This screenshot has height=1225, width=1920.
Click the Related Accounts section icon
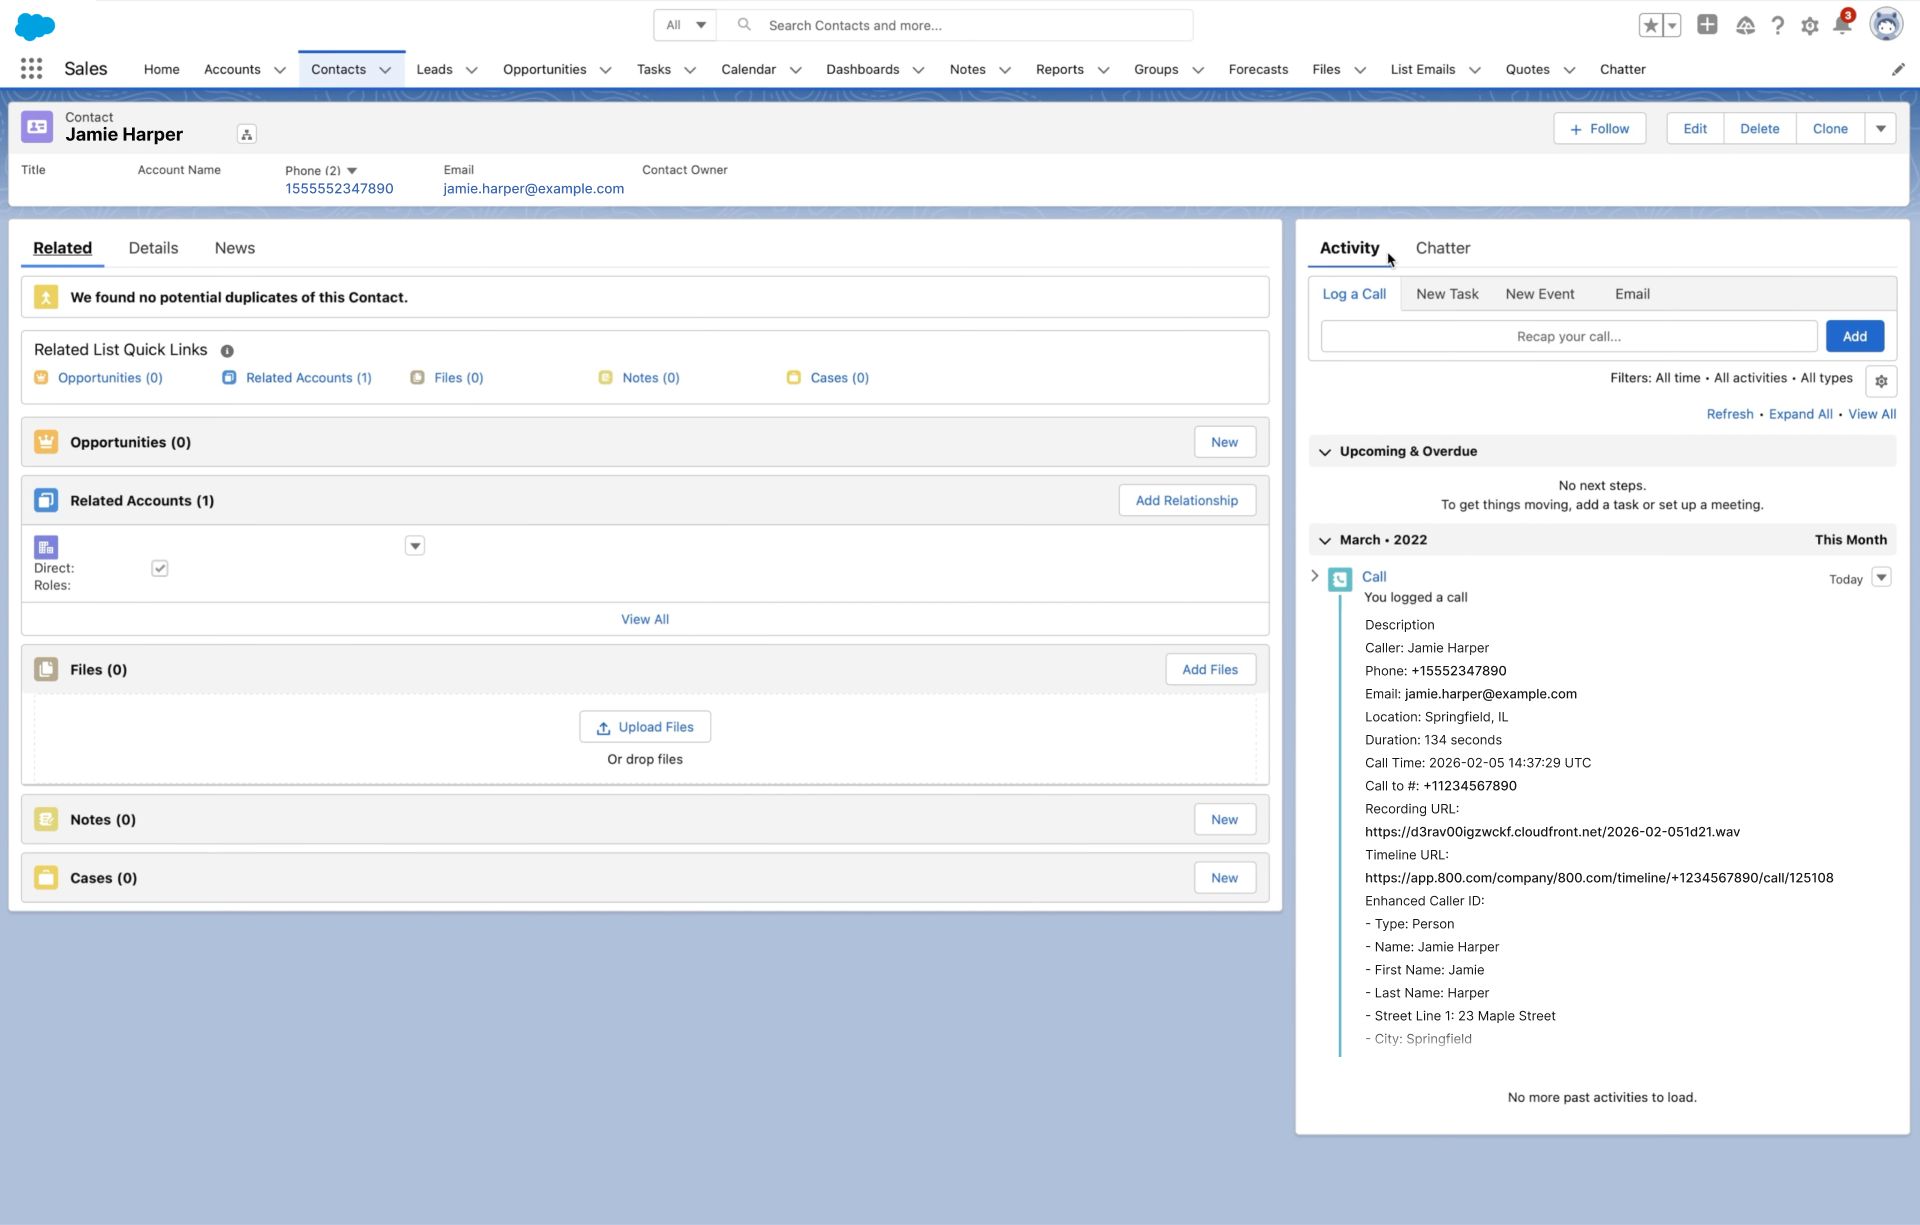tap(46, 500)
